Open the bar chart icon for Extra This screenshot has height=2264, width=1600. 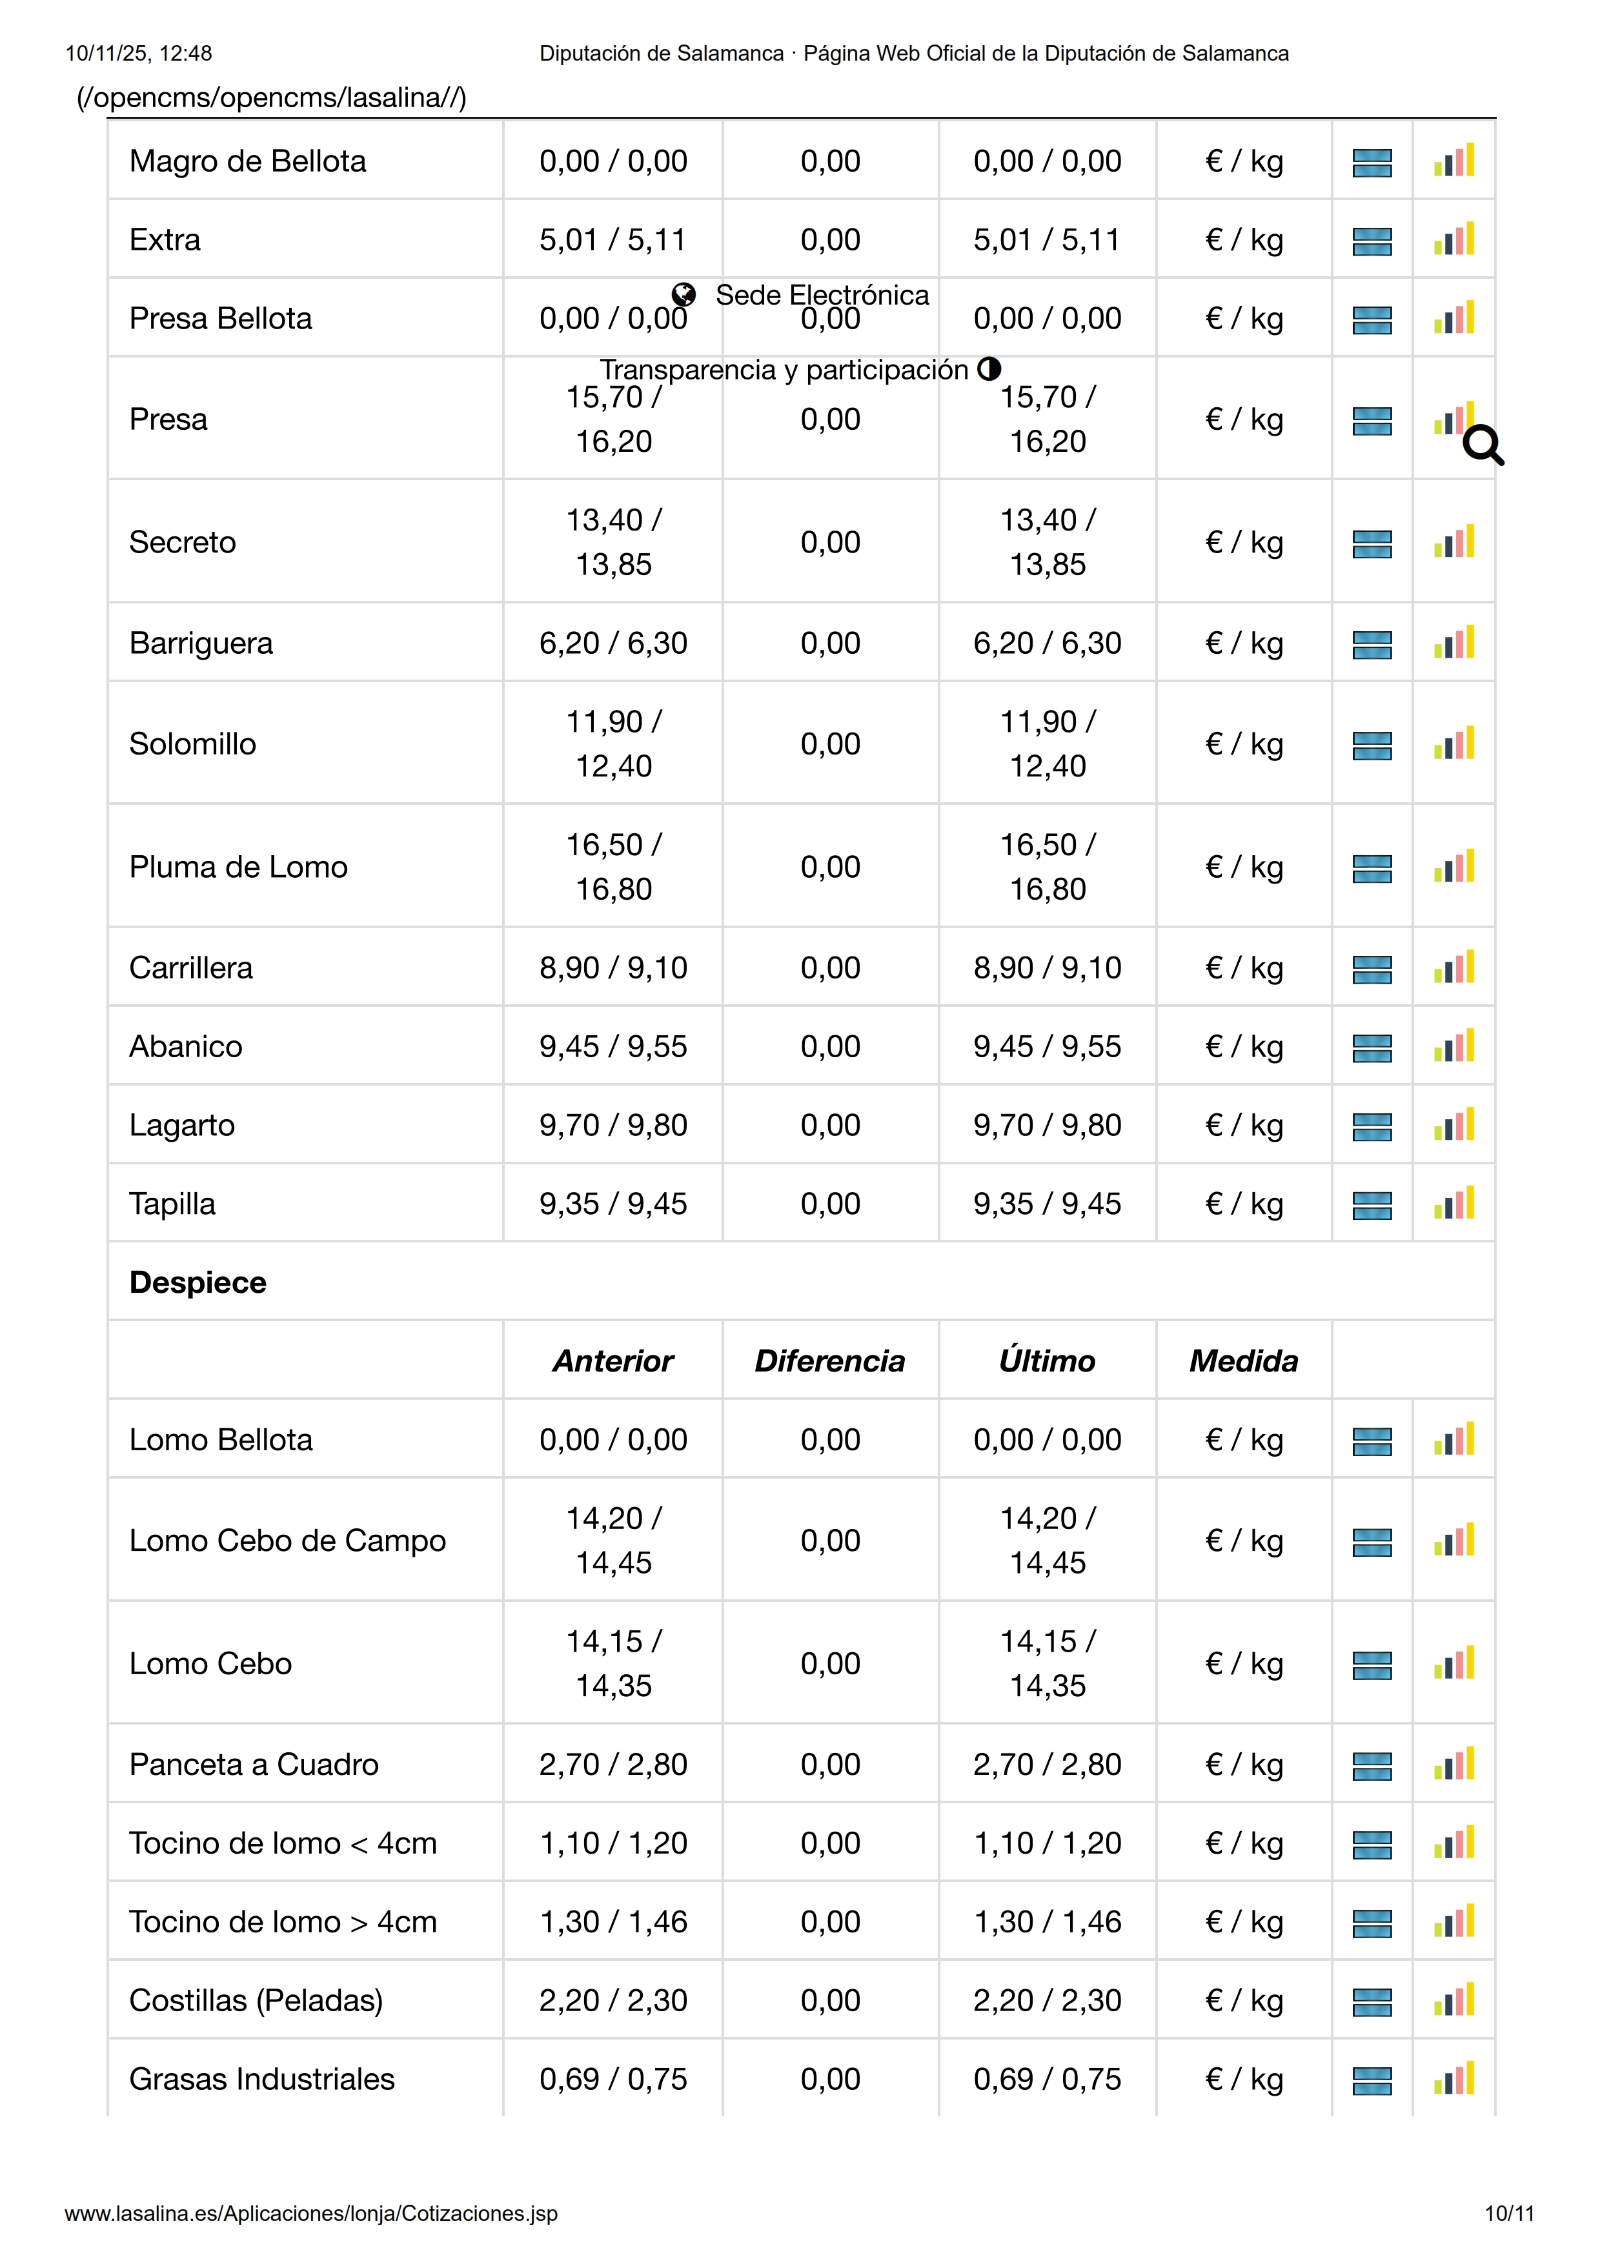[1453, 240]
